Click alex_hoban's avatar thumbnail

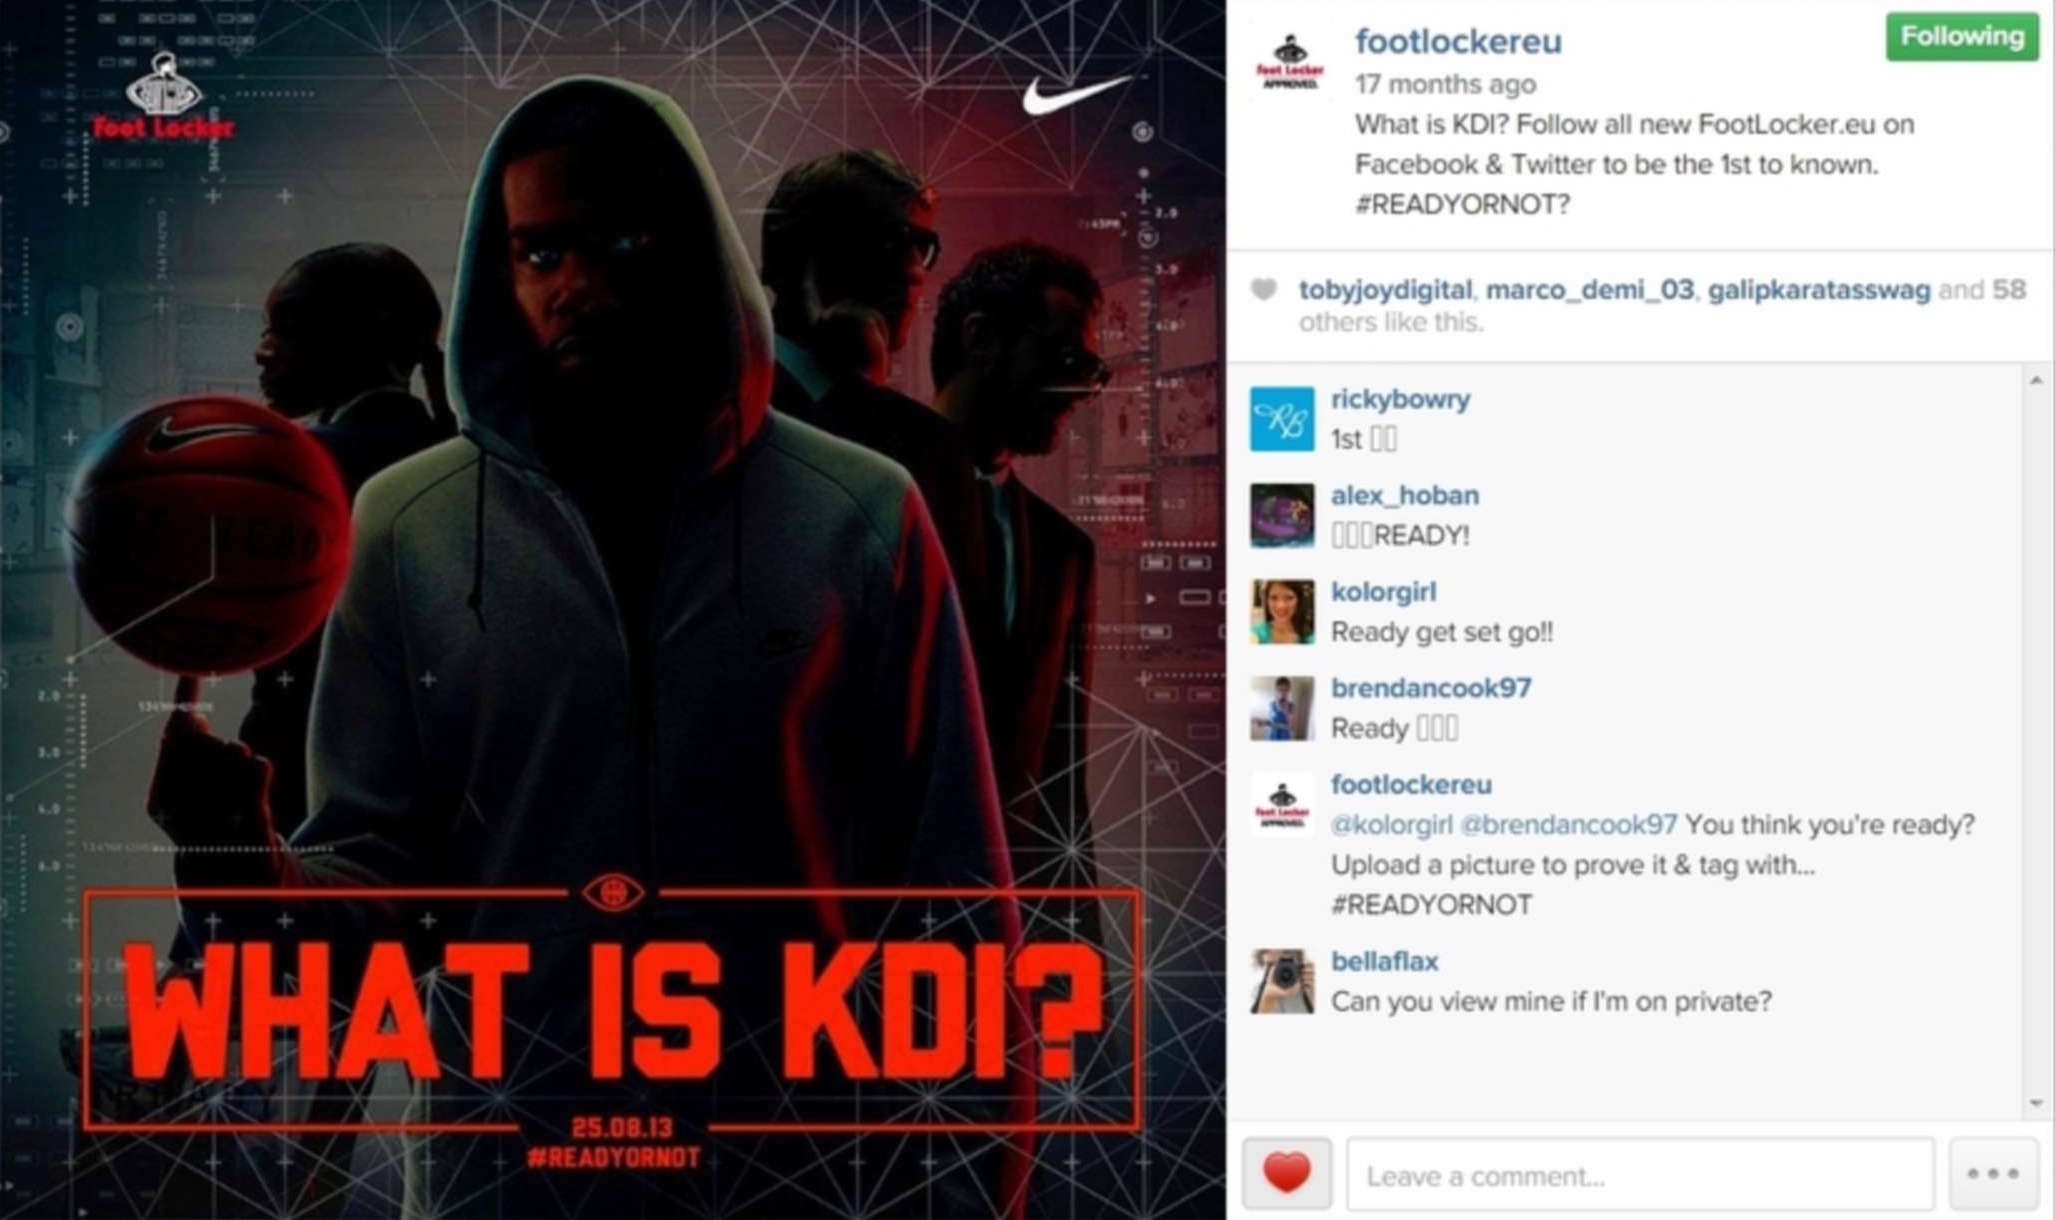tap(1282, 515)
